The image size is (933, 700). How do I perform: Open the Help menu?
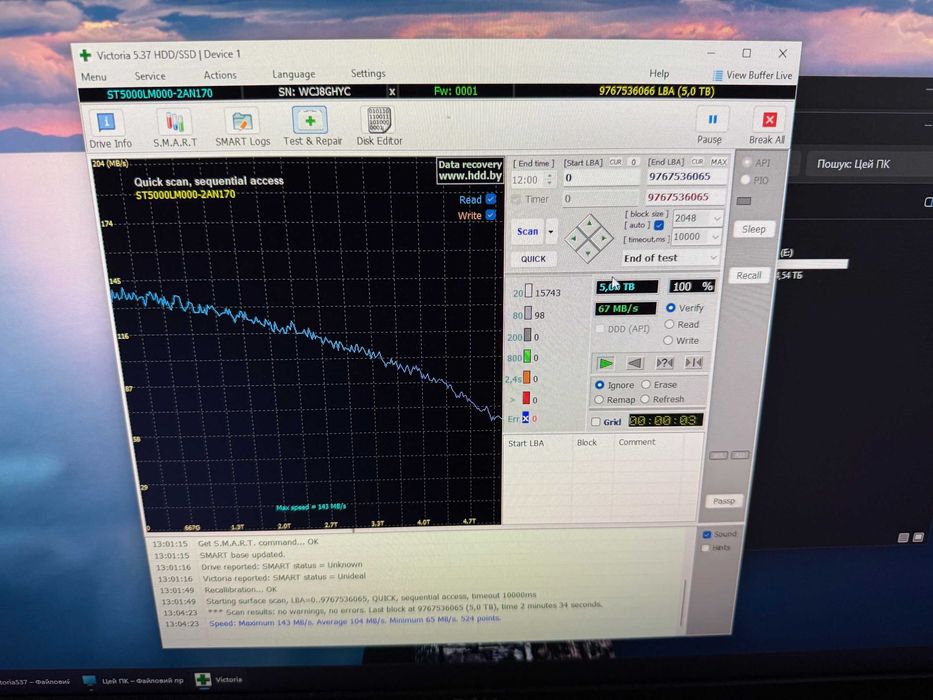tap(659, 73)
